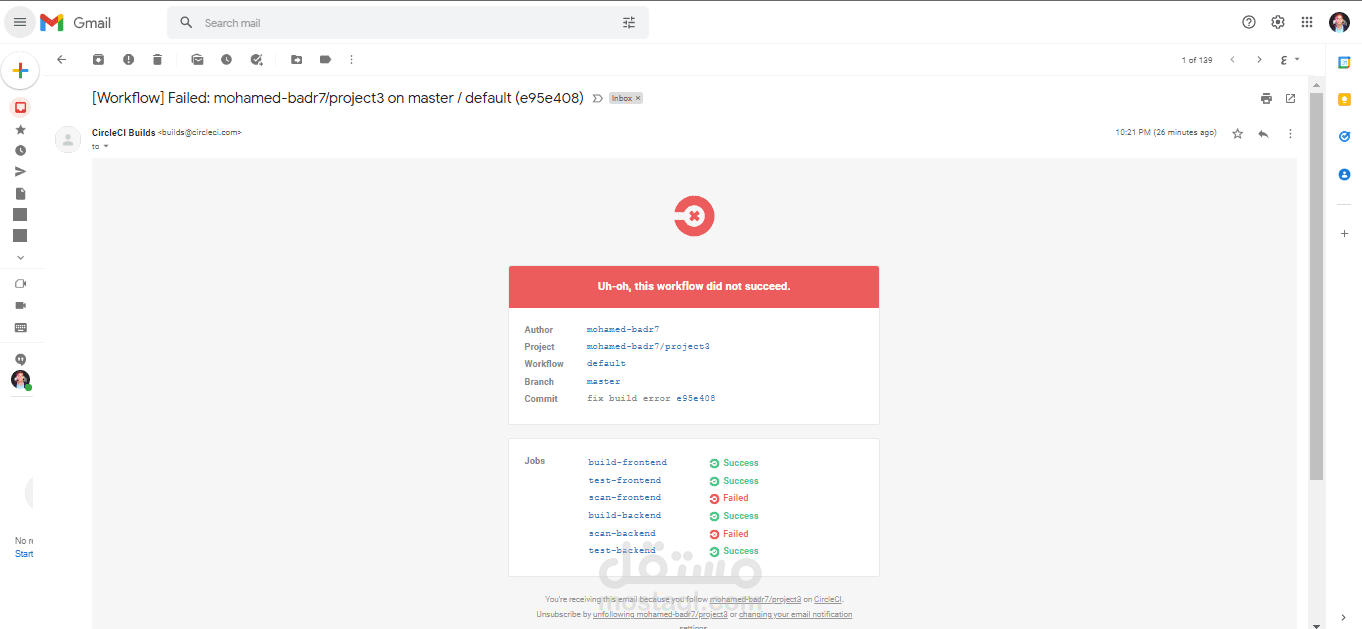Click the search magnifier icon
The height and width of the screenshot is (629, 1362).
186,23
